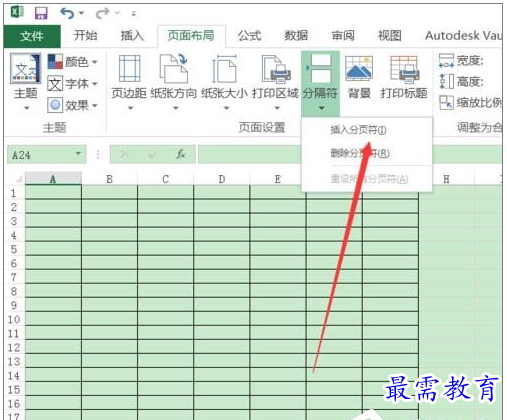Click the 宽度 width scaling icon
Screen dimensions: 507x420
[x=446, y=61]
